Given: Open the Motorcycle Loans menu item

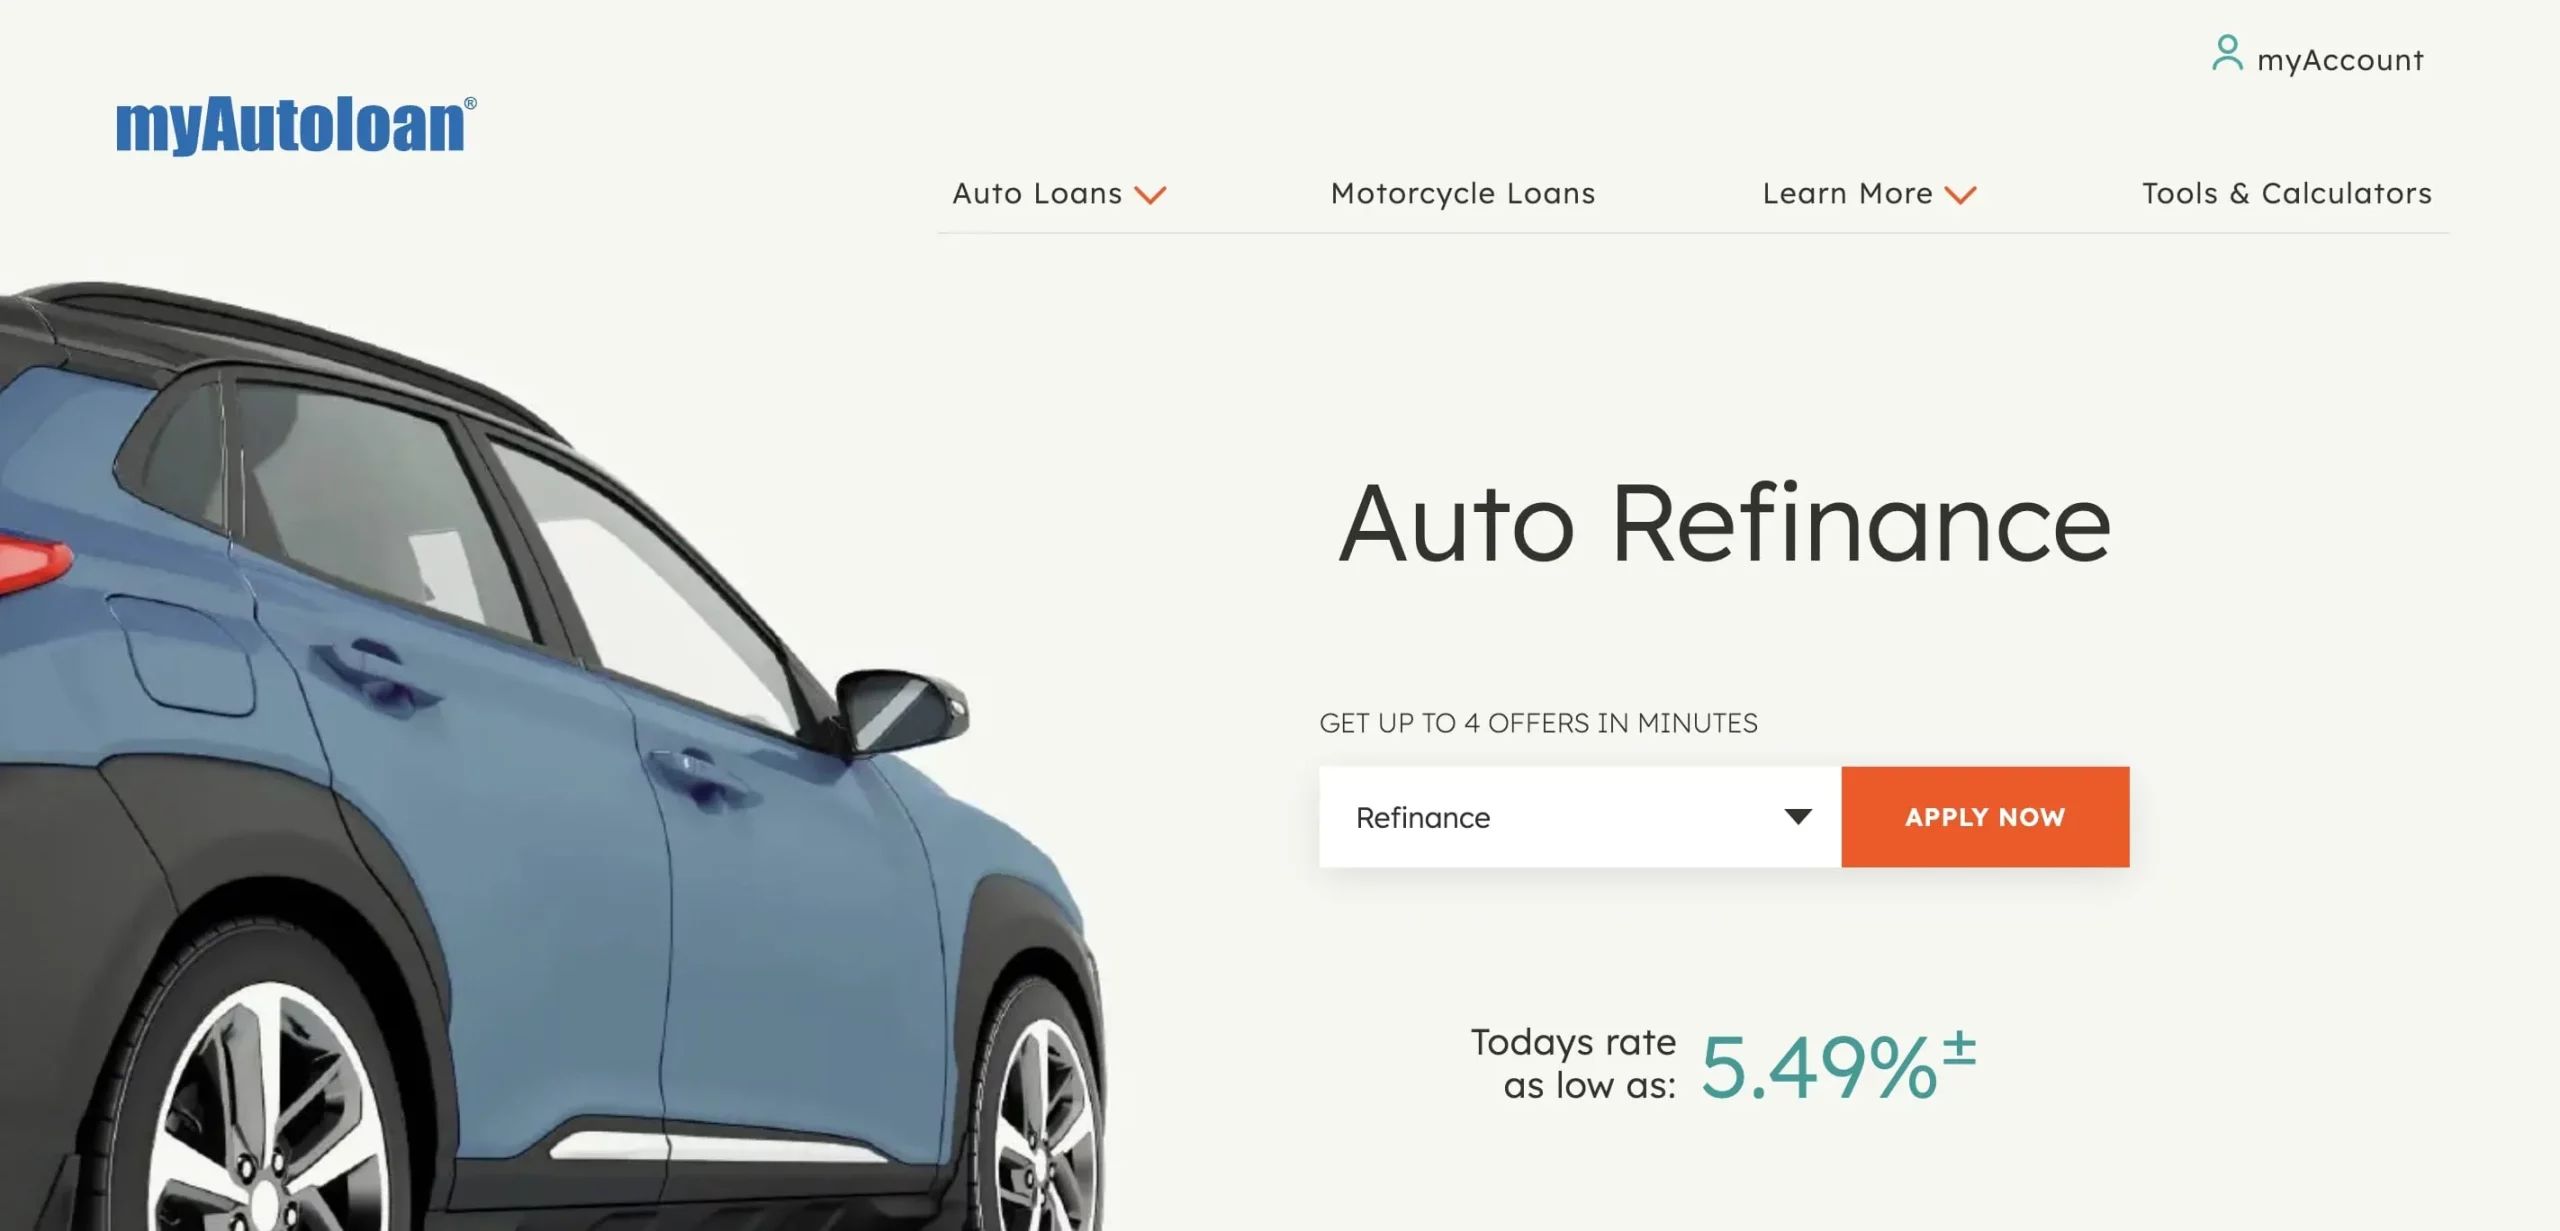Looking at the screenshot, I should pos(1463,194).
